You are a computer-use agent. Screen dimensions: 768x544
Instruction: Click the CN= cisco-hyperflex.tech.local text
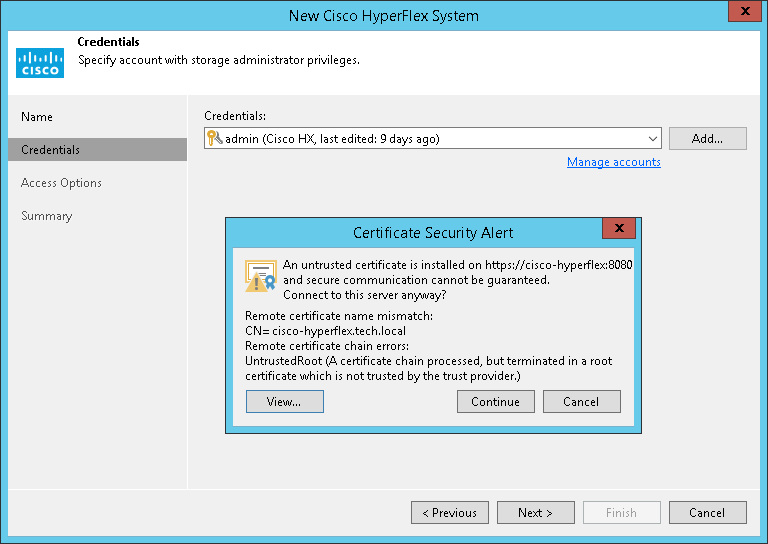(325, 331)
